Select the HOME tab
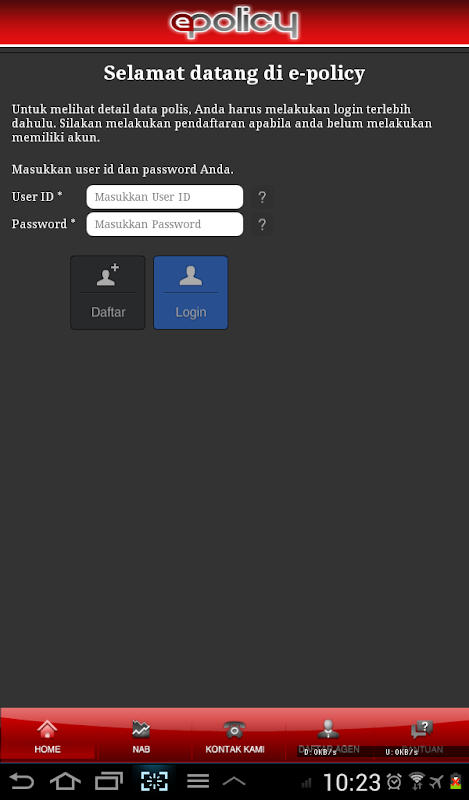 click(47, 736)
